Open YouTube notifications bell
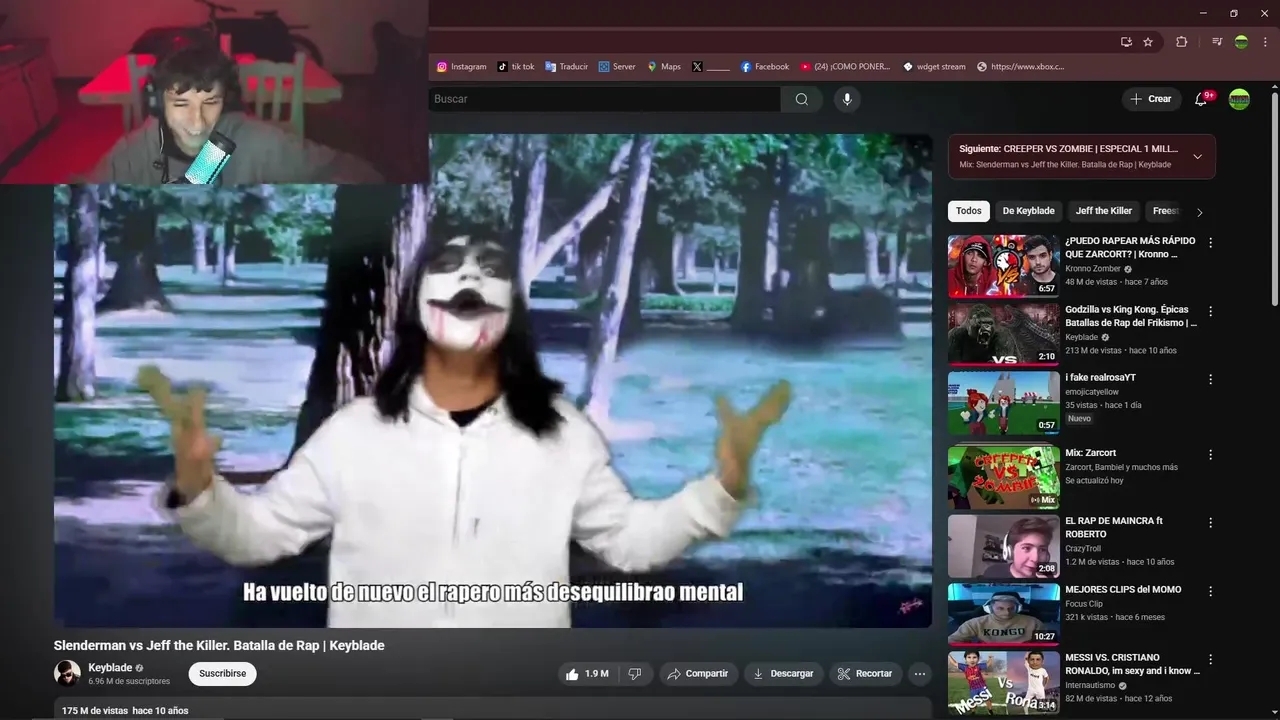Screen dimensions: 1280x720 1201,99
